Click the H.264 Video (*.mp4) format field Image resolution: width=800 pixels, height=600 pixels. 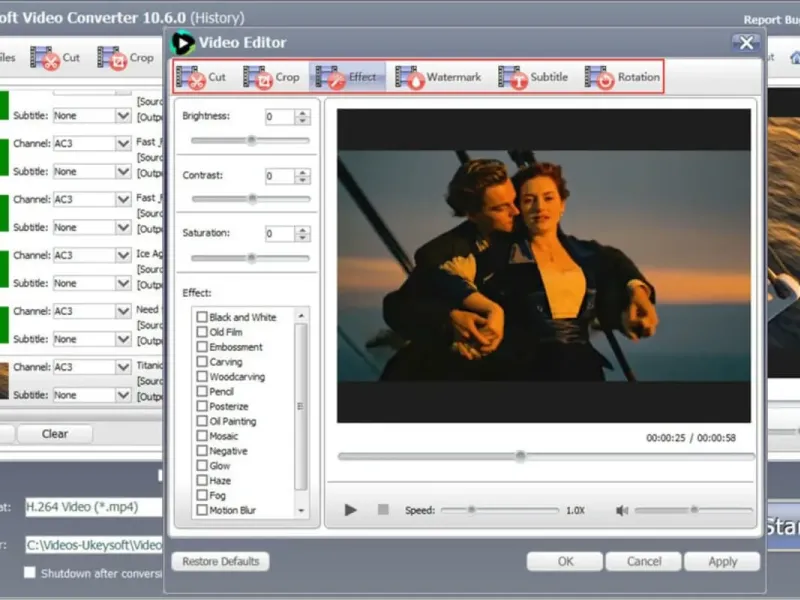pos(94,507)
